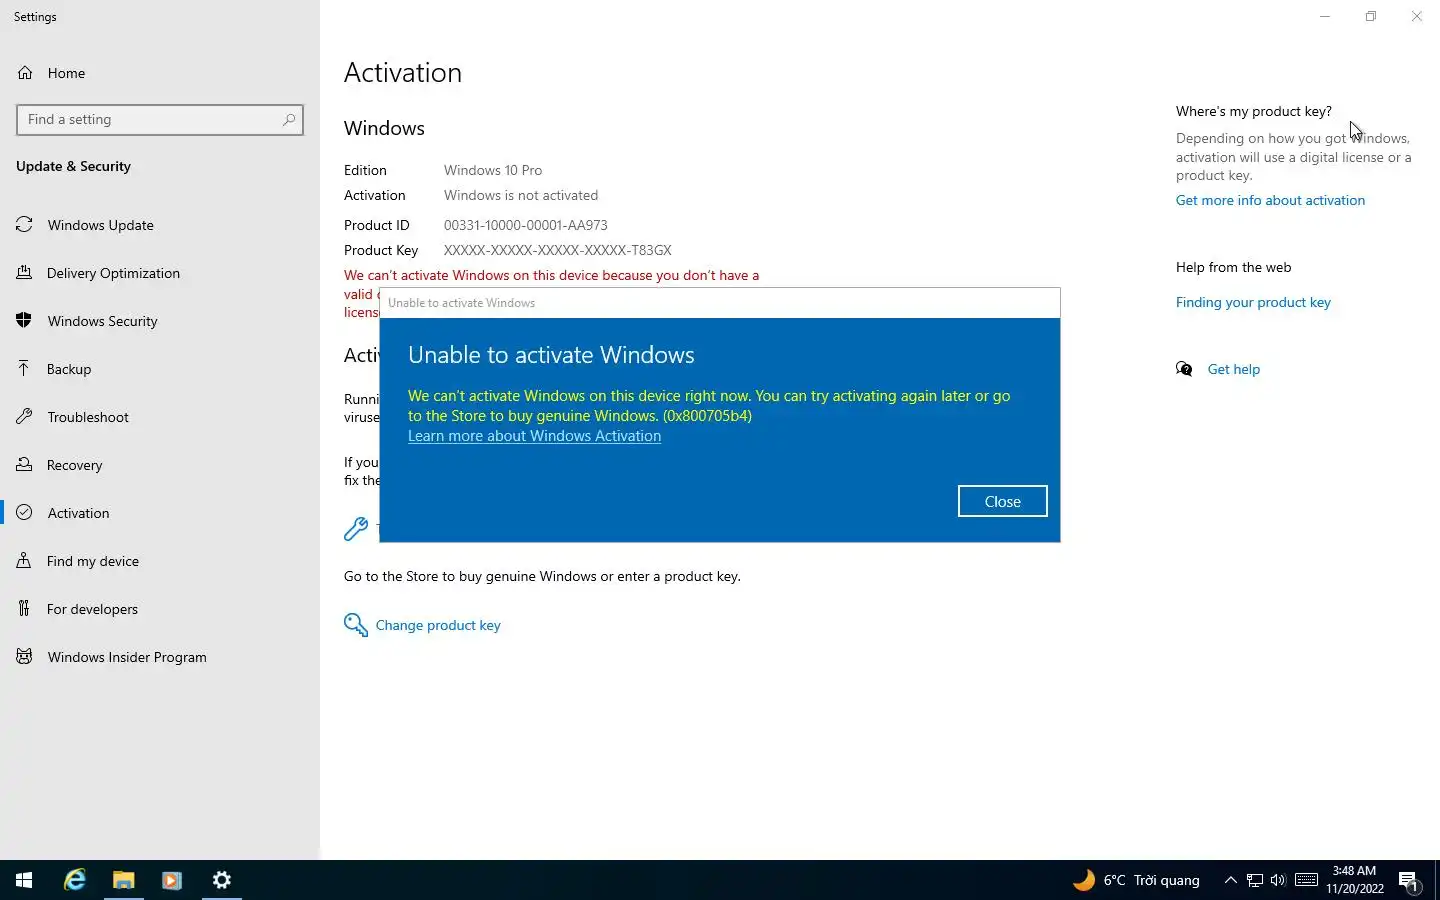
Task: Click the Windows 10 Pro edition text
Action: click(493, 170)
